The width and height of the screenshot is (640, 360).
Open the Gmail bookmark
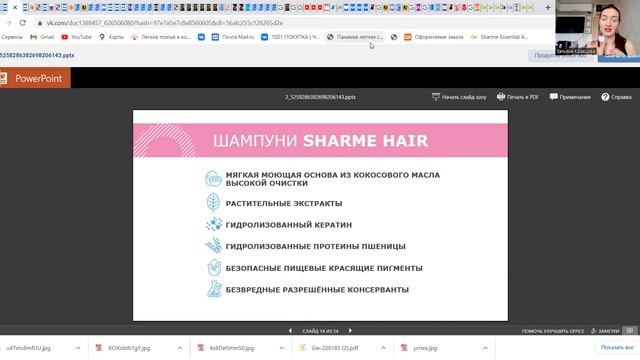(42, 37)
